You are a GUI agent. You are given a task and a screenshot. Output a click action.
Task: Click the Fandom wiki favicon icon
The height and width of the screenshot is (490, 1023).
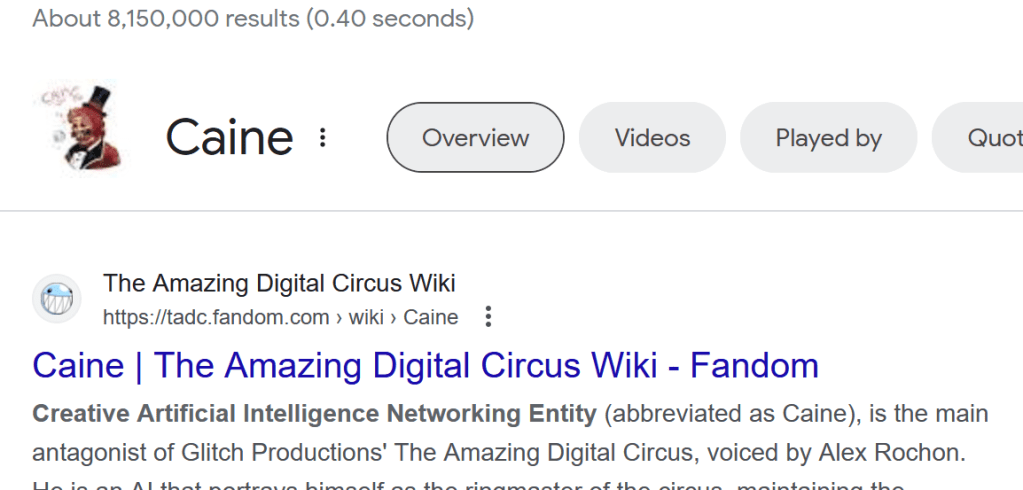tap(57, 299)
